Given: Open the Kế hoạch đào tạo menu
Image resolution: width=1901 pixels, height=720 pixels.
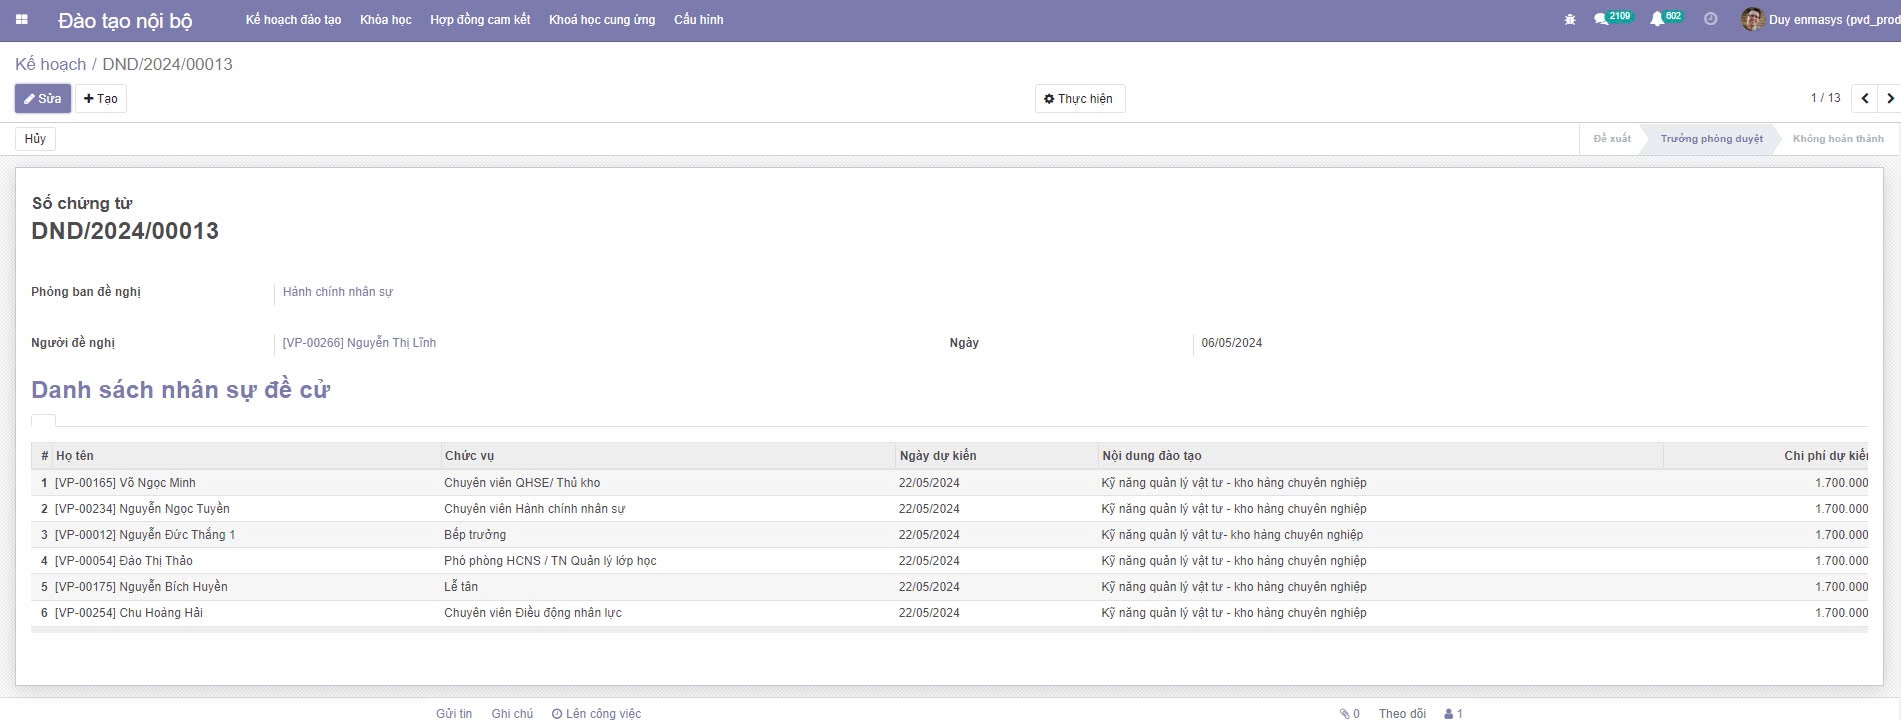Looking at the screenshot, I should [x=293, y=20].
